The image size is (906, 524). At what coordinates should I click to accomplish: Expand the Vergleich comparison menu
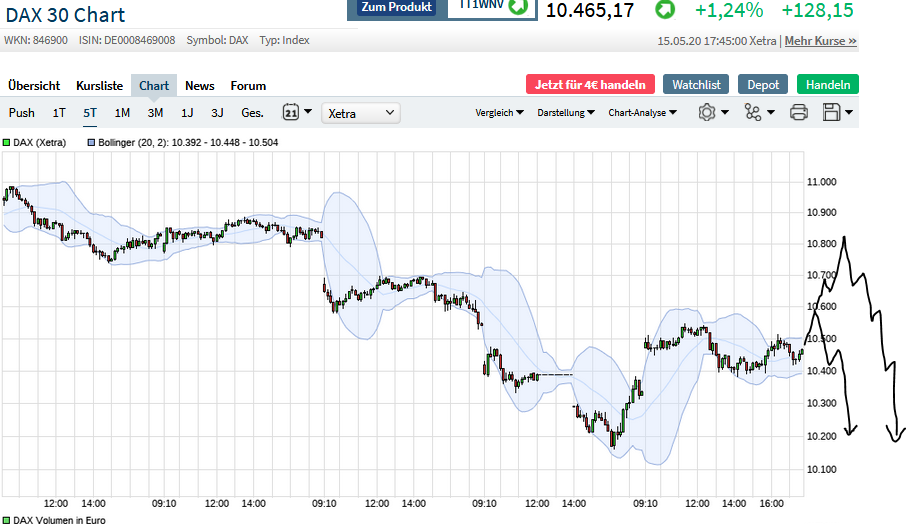click(499, 113)
